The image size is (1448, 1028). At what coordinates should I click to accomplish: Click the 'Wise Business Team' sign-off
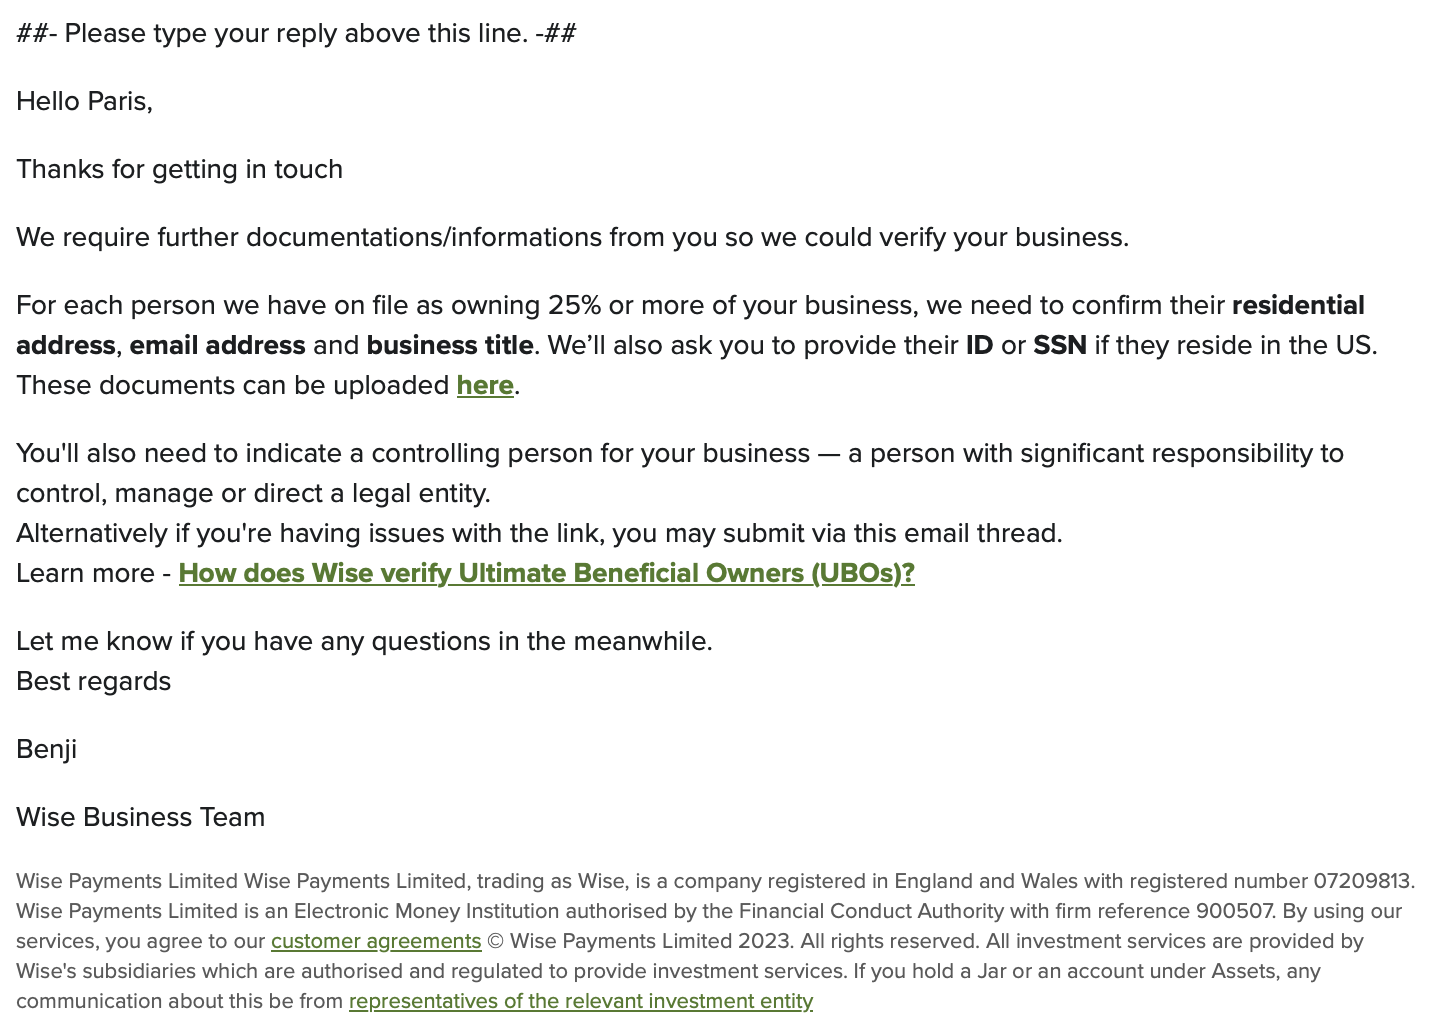tap(140, 817)
